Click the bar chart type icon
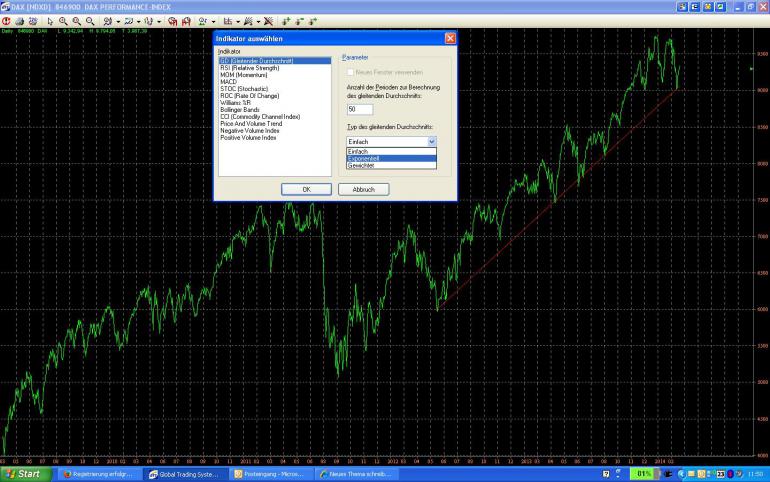Screen dimensions: 770x482 point(228,21)
